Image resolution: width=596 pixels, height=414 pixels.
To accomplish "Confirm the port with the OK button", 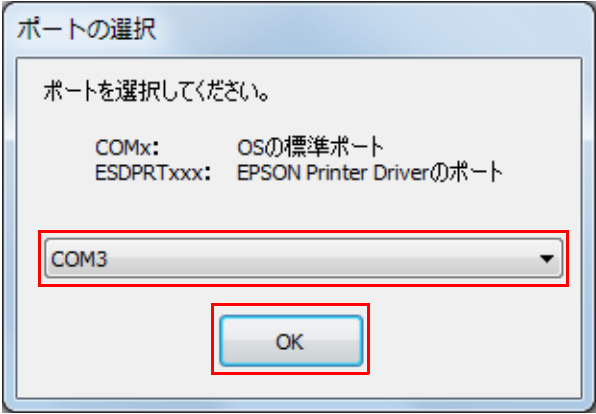I will tap(291, 341).
